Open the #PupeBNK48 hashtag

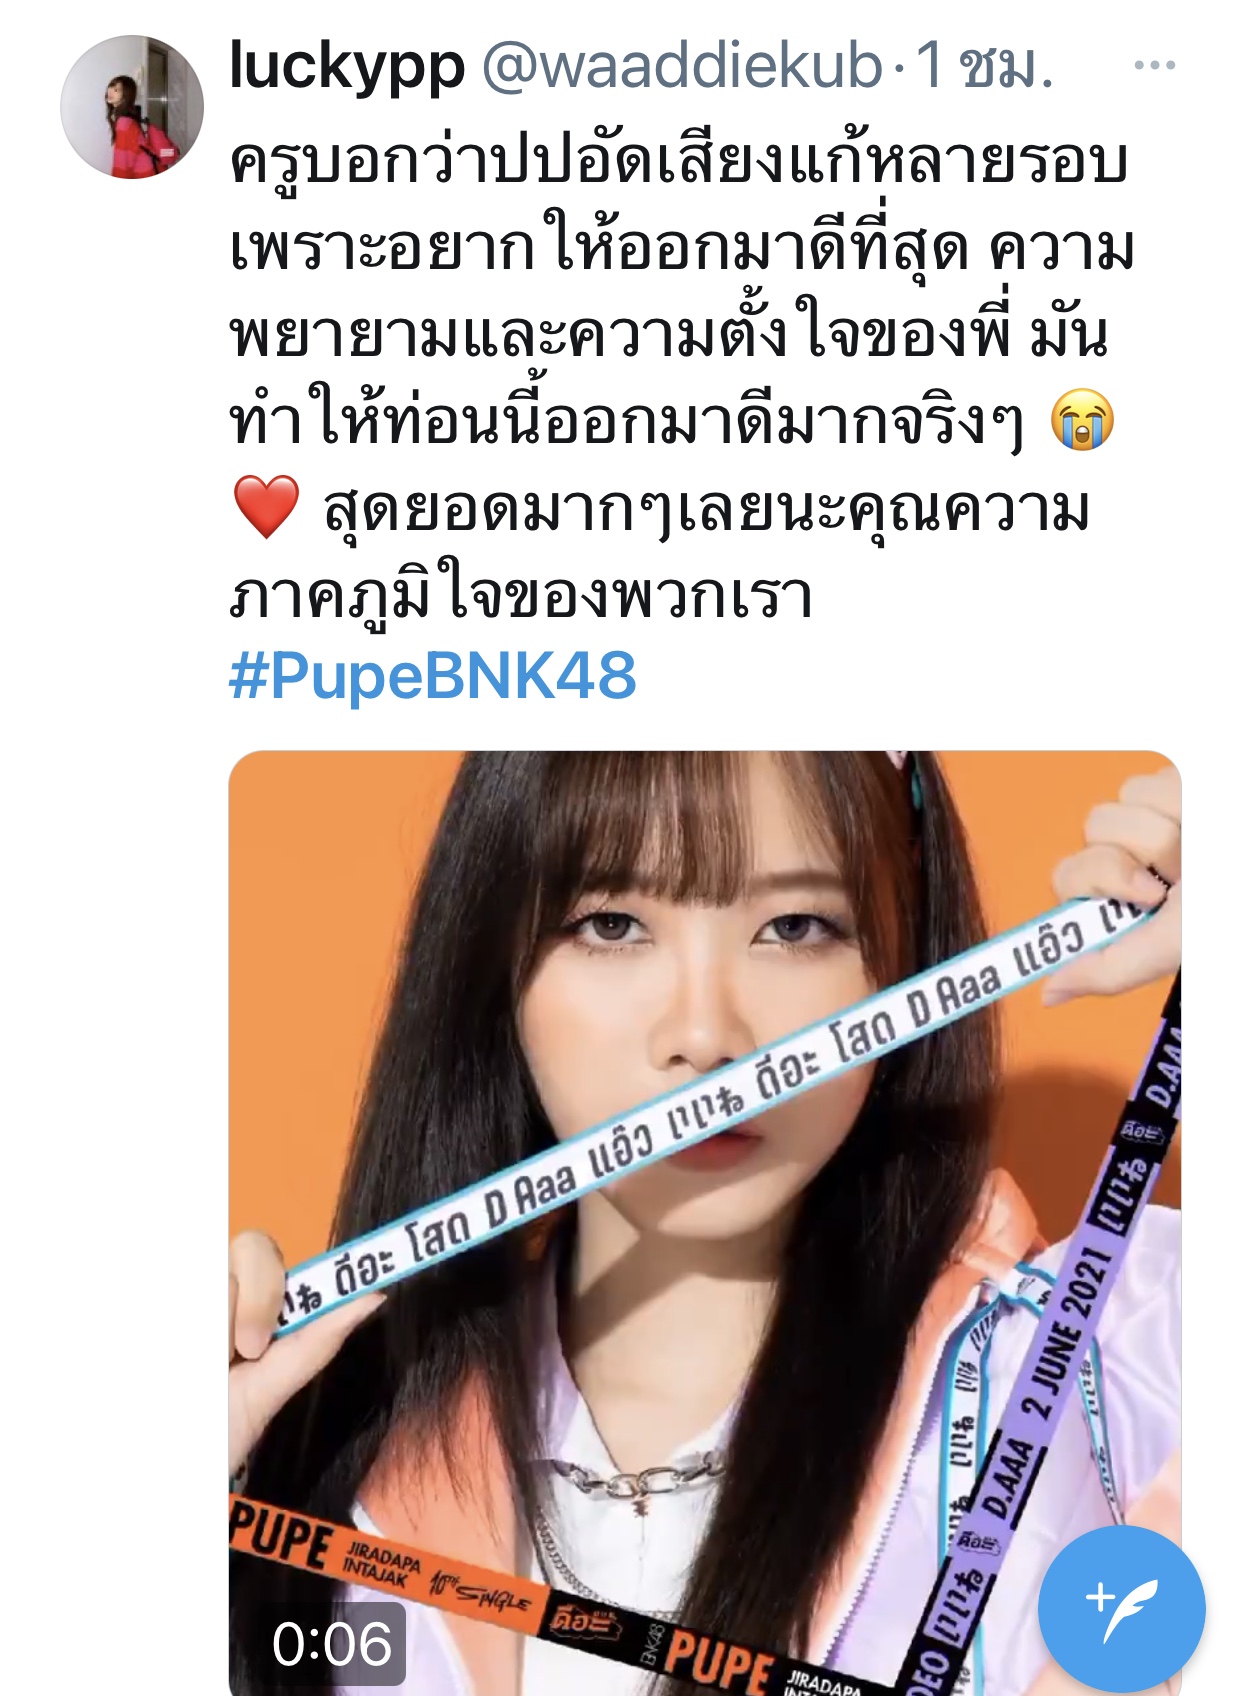[x=433, y=677]
